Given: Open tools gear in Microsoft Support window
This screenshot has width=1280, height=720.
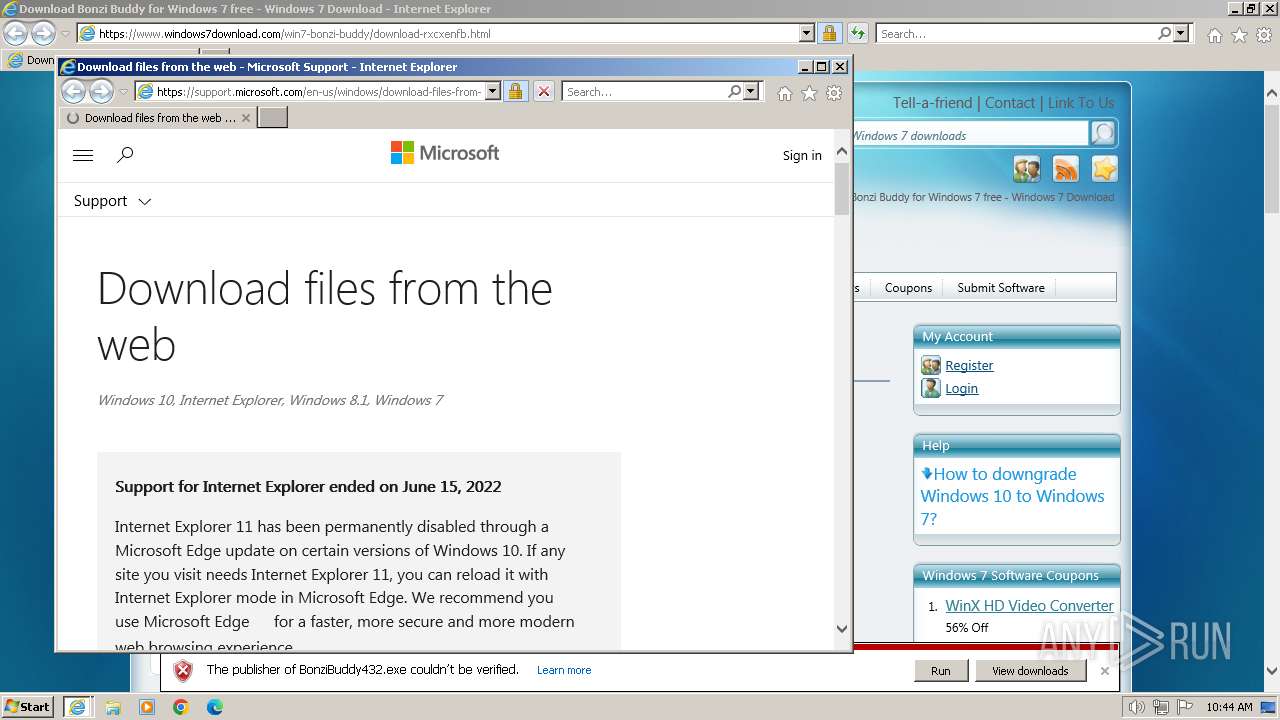Looking at the screenshot, I should click(834, 93).
